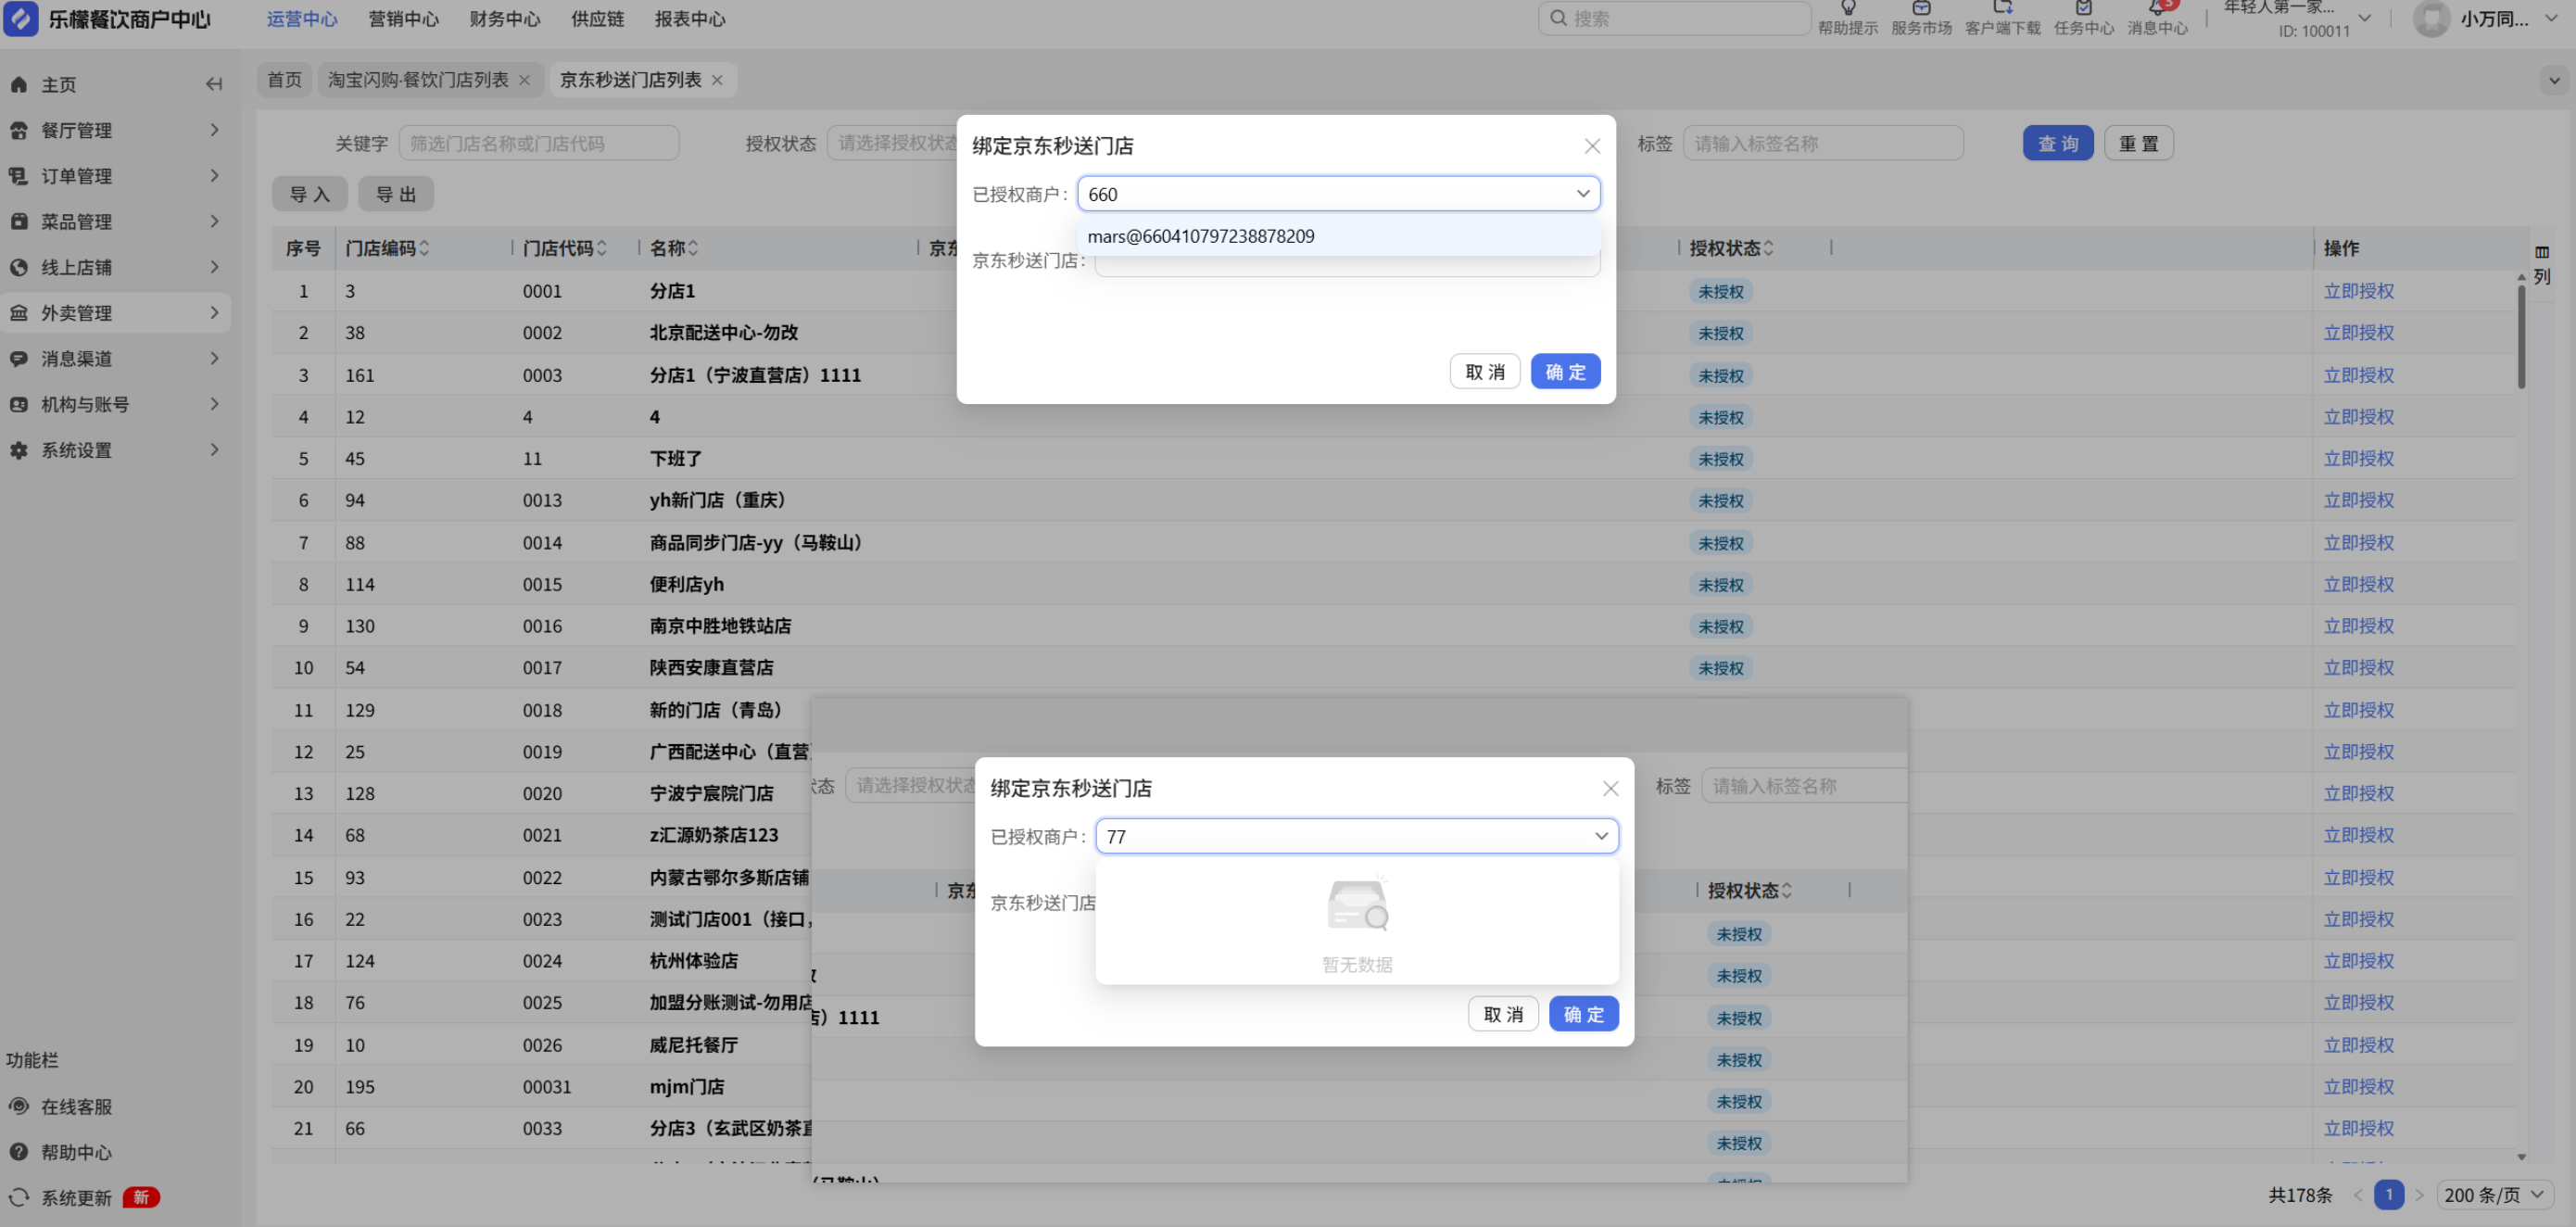Click the 乐檬餐饮商户中心 logo icon
The height and width of the screenshot is (1227, 2576).
(21, 18)
